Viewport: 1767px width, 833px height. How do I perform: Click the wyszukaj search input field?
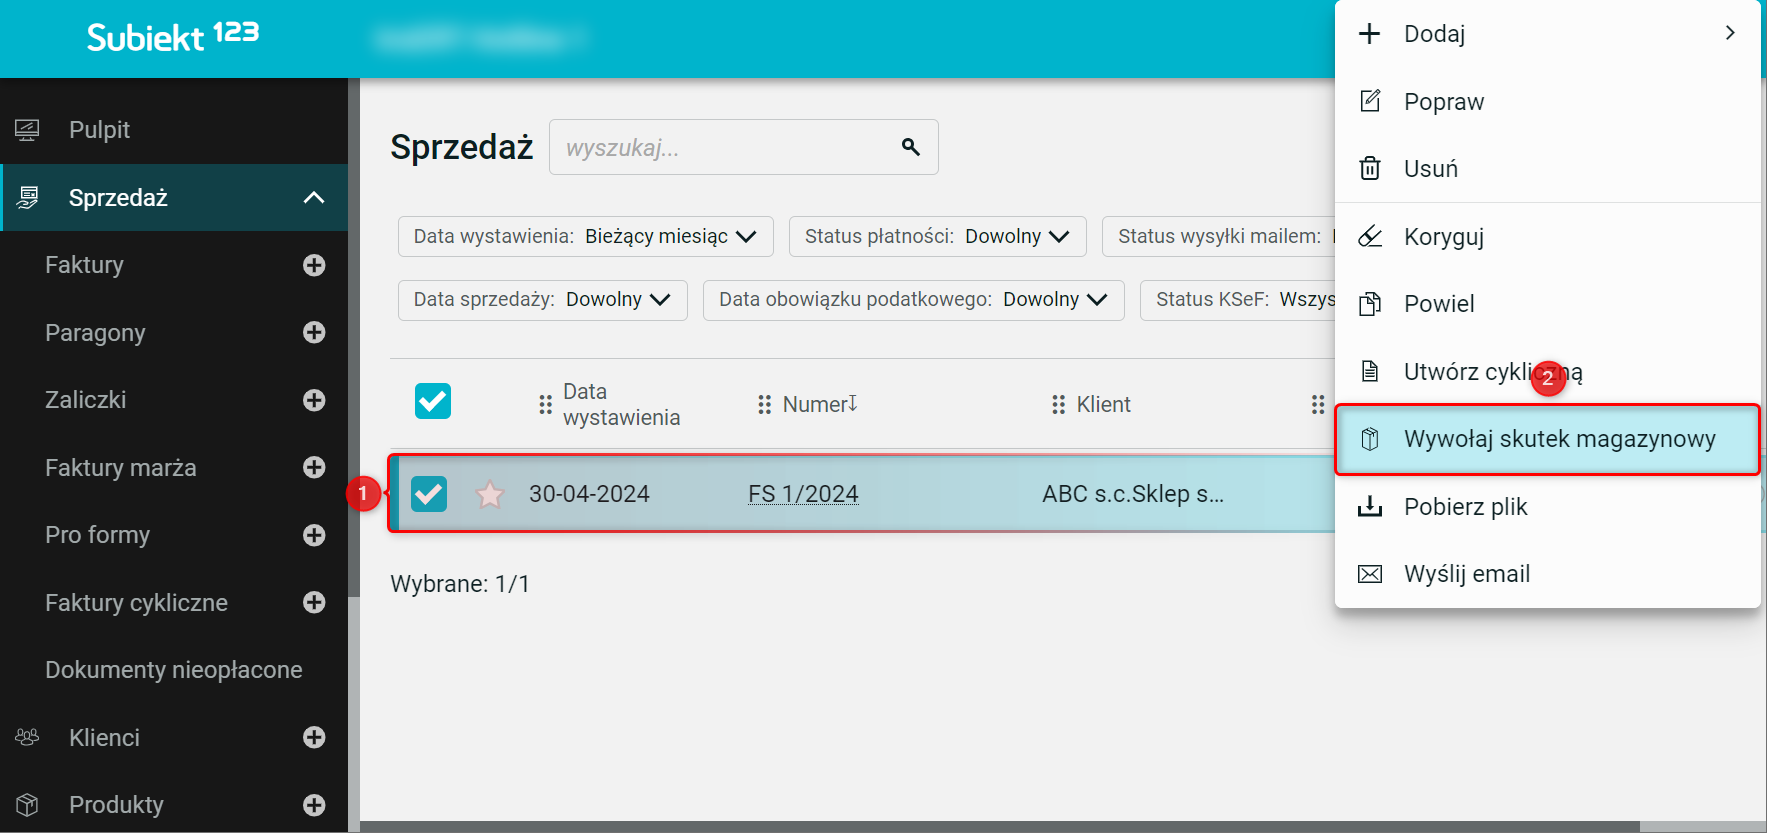tap(744, 147)
